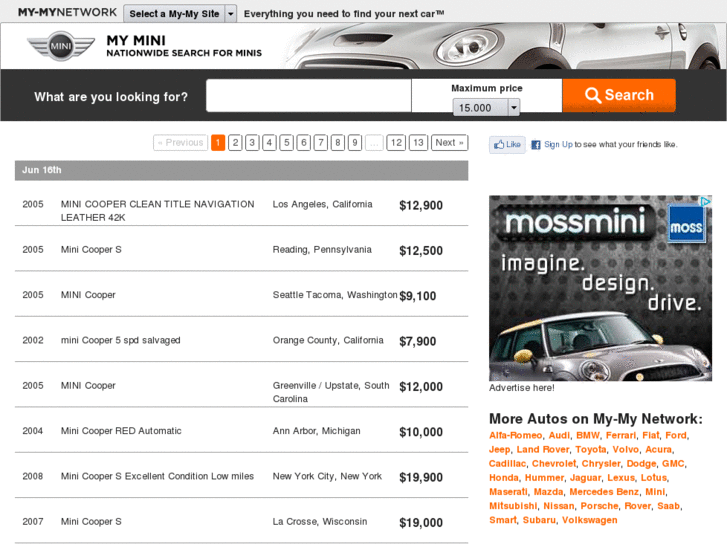Click the orange Search button
The width and height of the screenshot is (727, 545).
[619, 95]
